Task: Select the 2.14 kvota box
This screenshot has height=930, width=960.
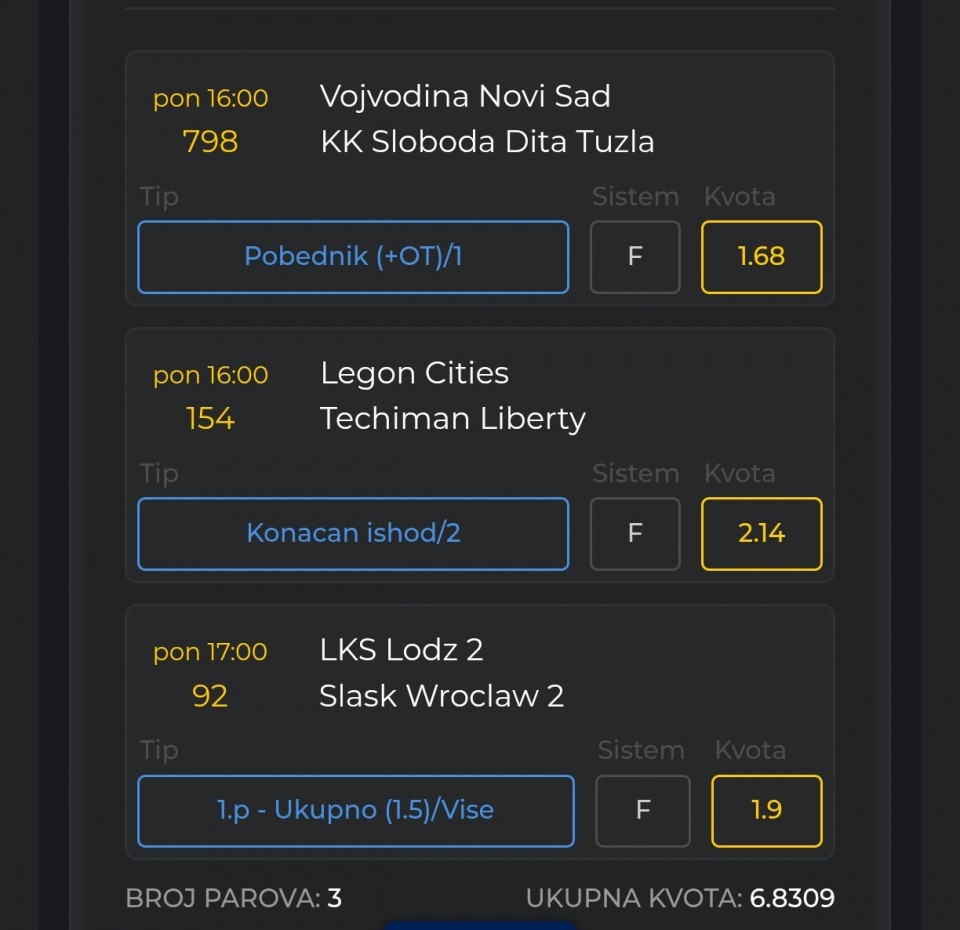Action: tap(761, 534)
